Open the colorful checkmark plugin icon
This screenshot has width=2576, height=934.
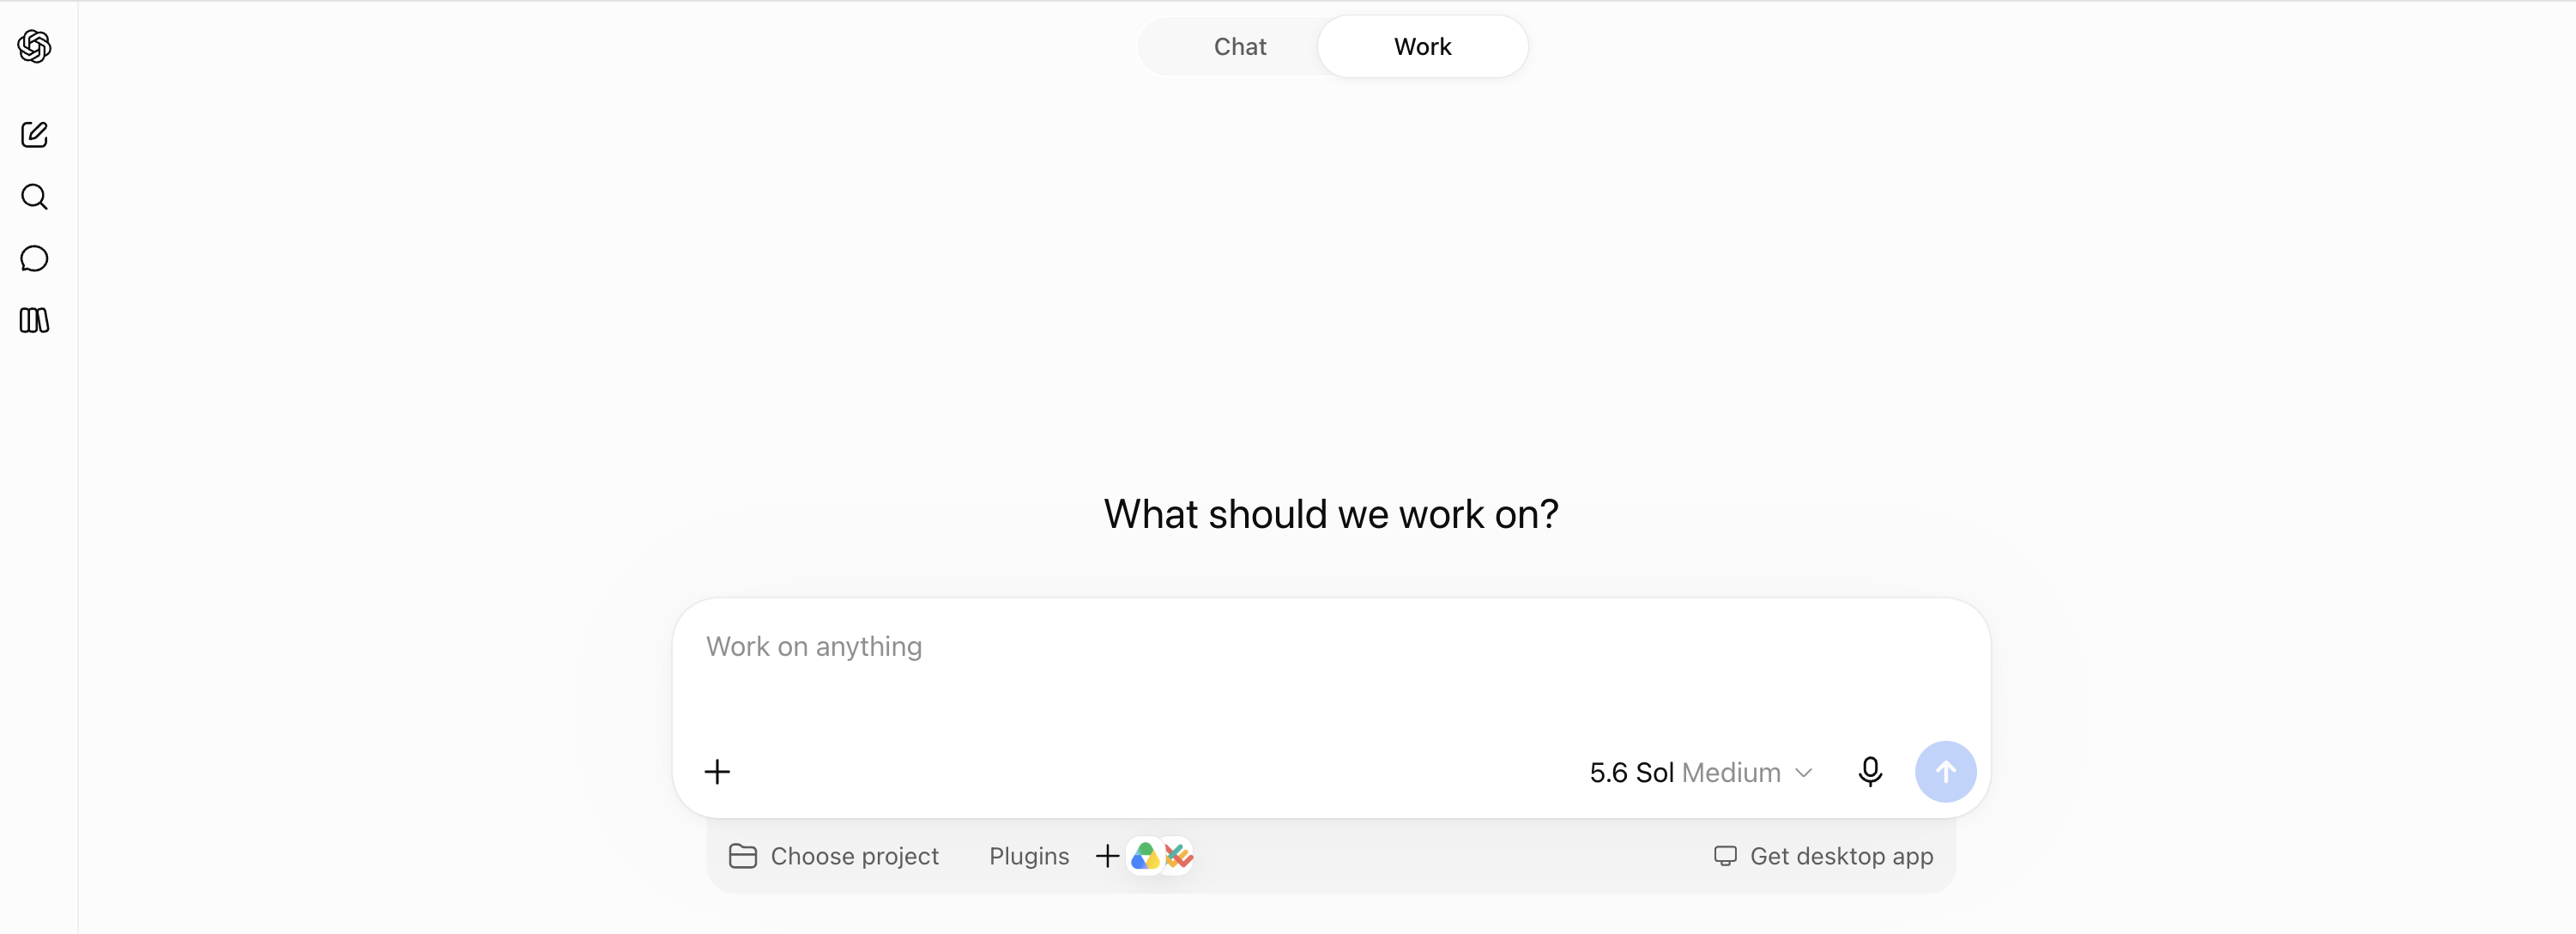click(x=1178, y=856)
